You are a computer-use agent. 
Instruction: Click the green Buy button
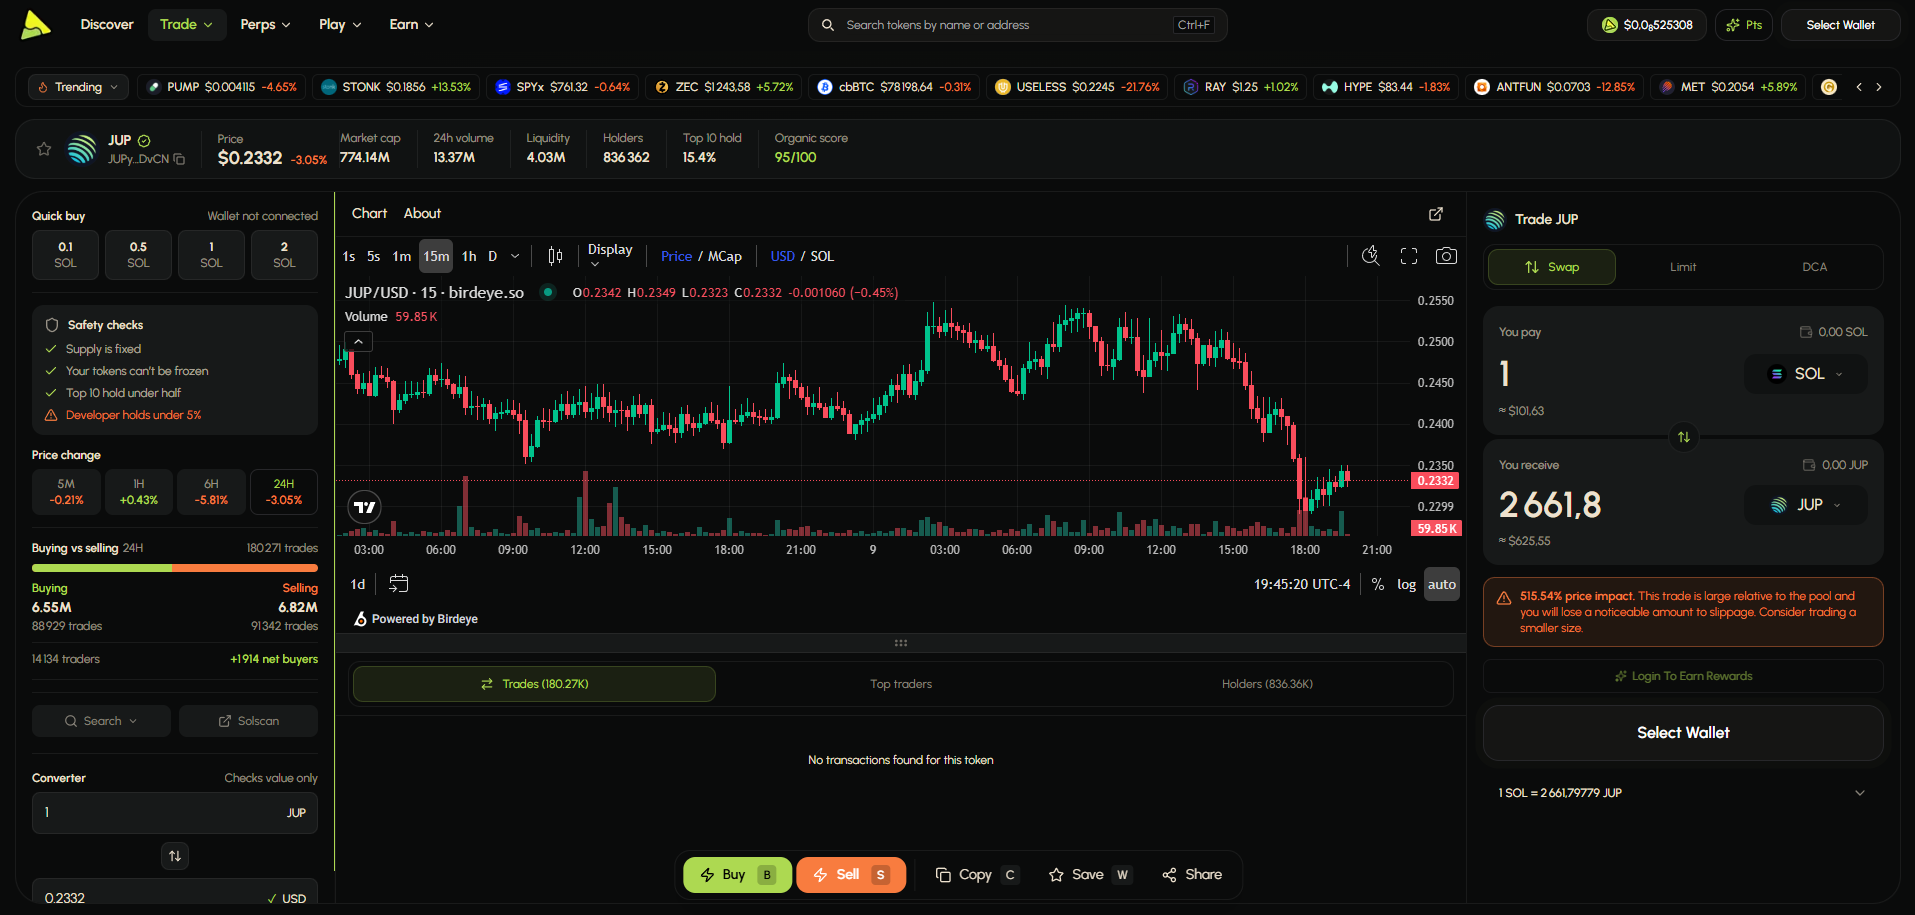[x=737, y=875]
